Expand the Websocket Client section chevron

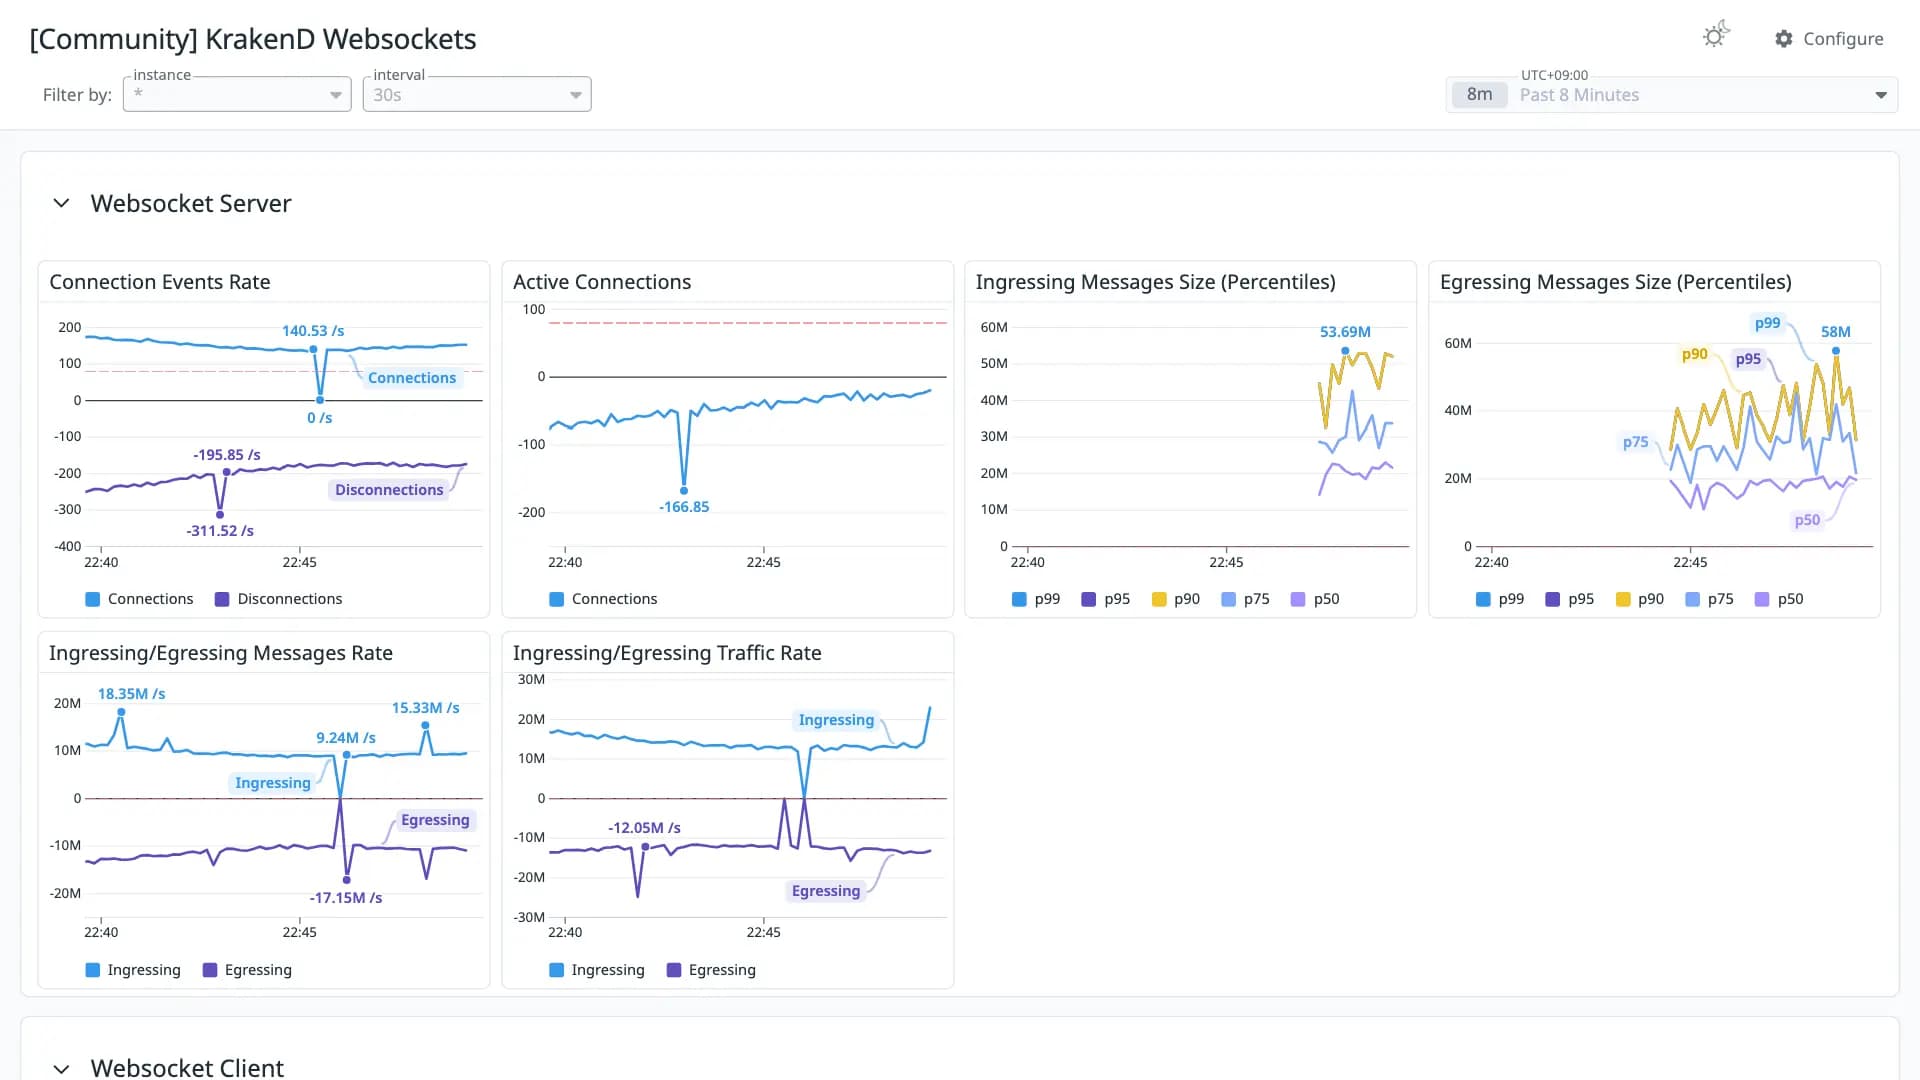(x=61, y=1068)
